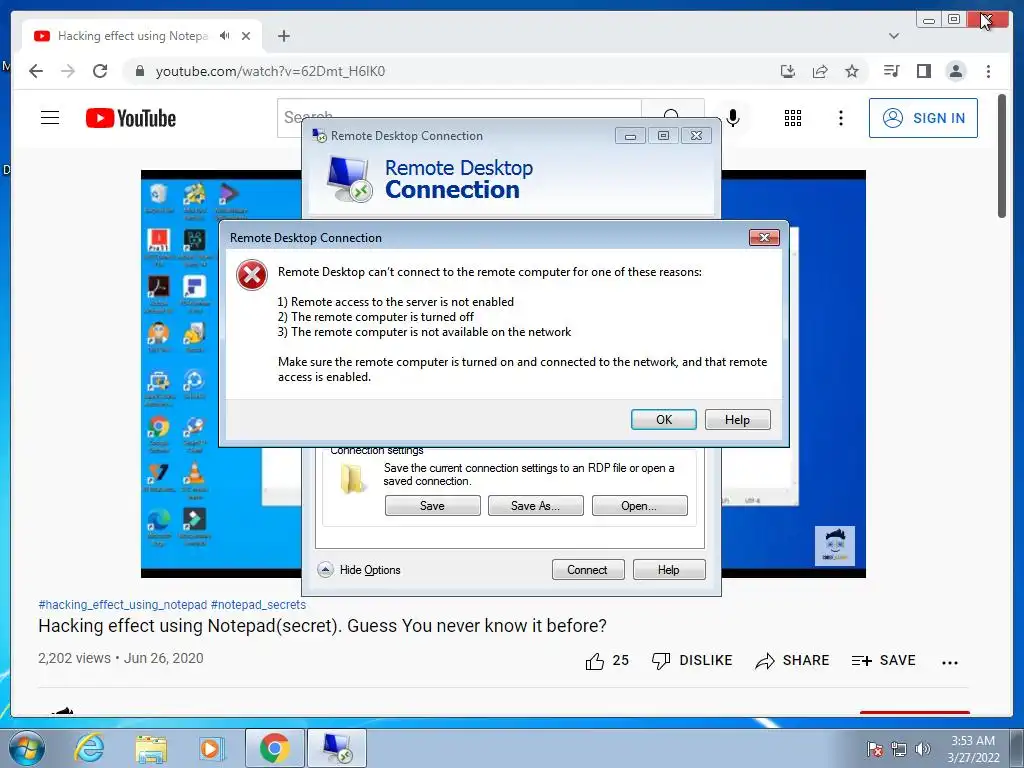Click Open... saved connection button

[639, 505]
